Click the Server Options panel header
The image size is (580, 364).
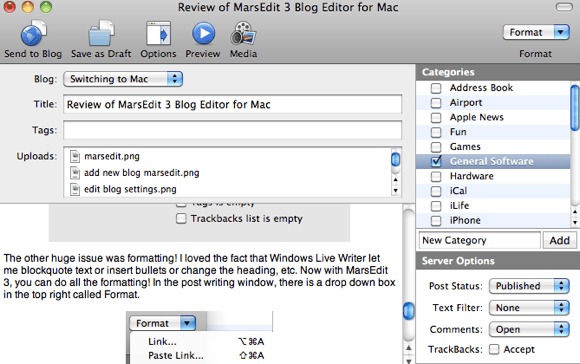pyautogui.click(x=498, y=261)
